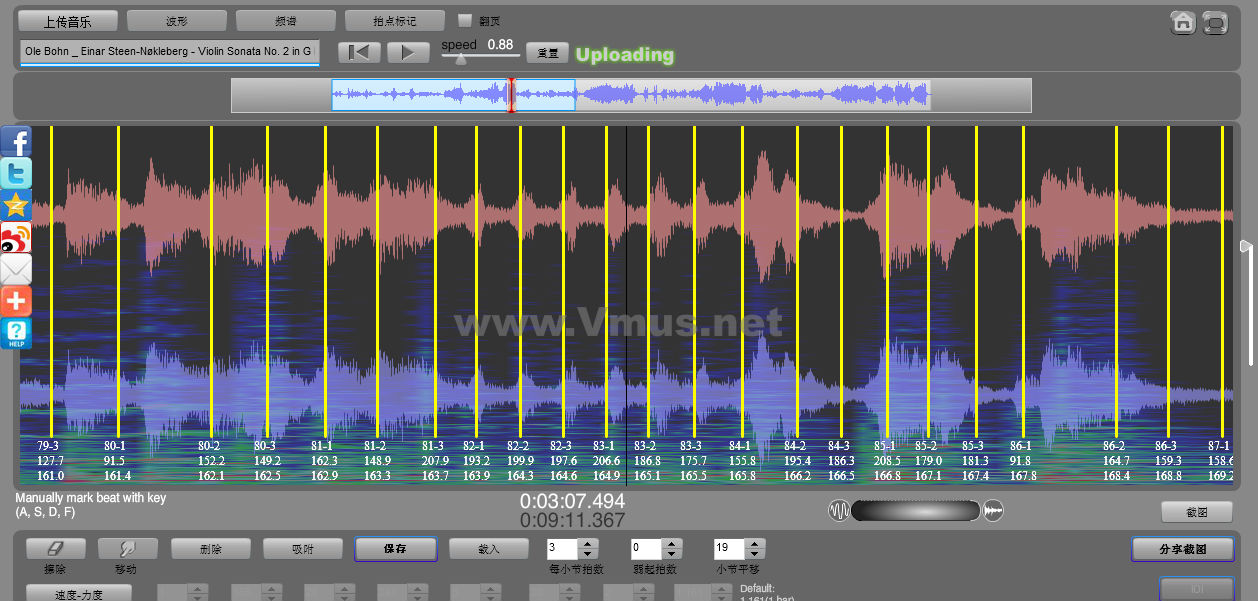Viewport: 1258px width, 601px height.
Task: Switch to the 频谱 spectrum view
Action: tap(285, 21)
